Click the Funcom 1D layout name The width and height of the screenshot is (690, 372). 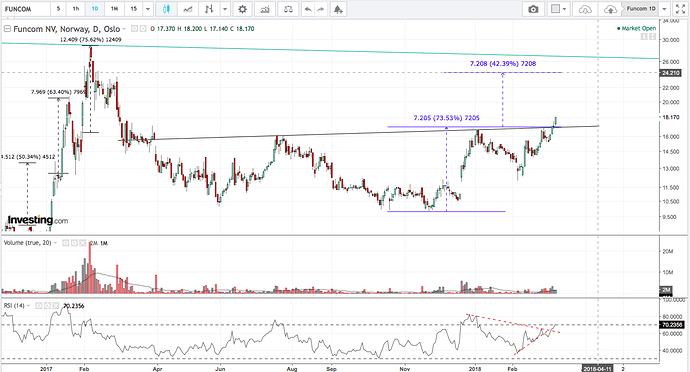click(x=641, y=9)
